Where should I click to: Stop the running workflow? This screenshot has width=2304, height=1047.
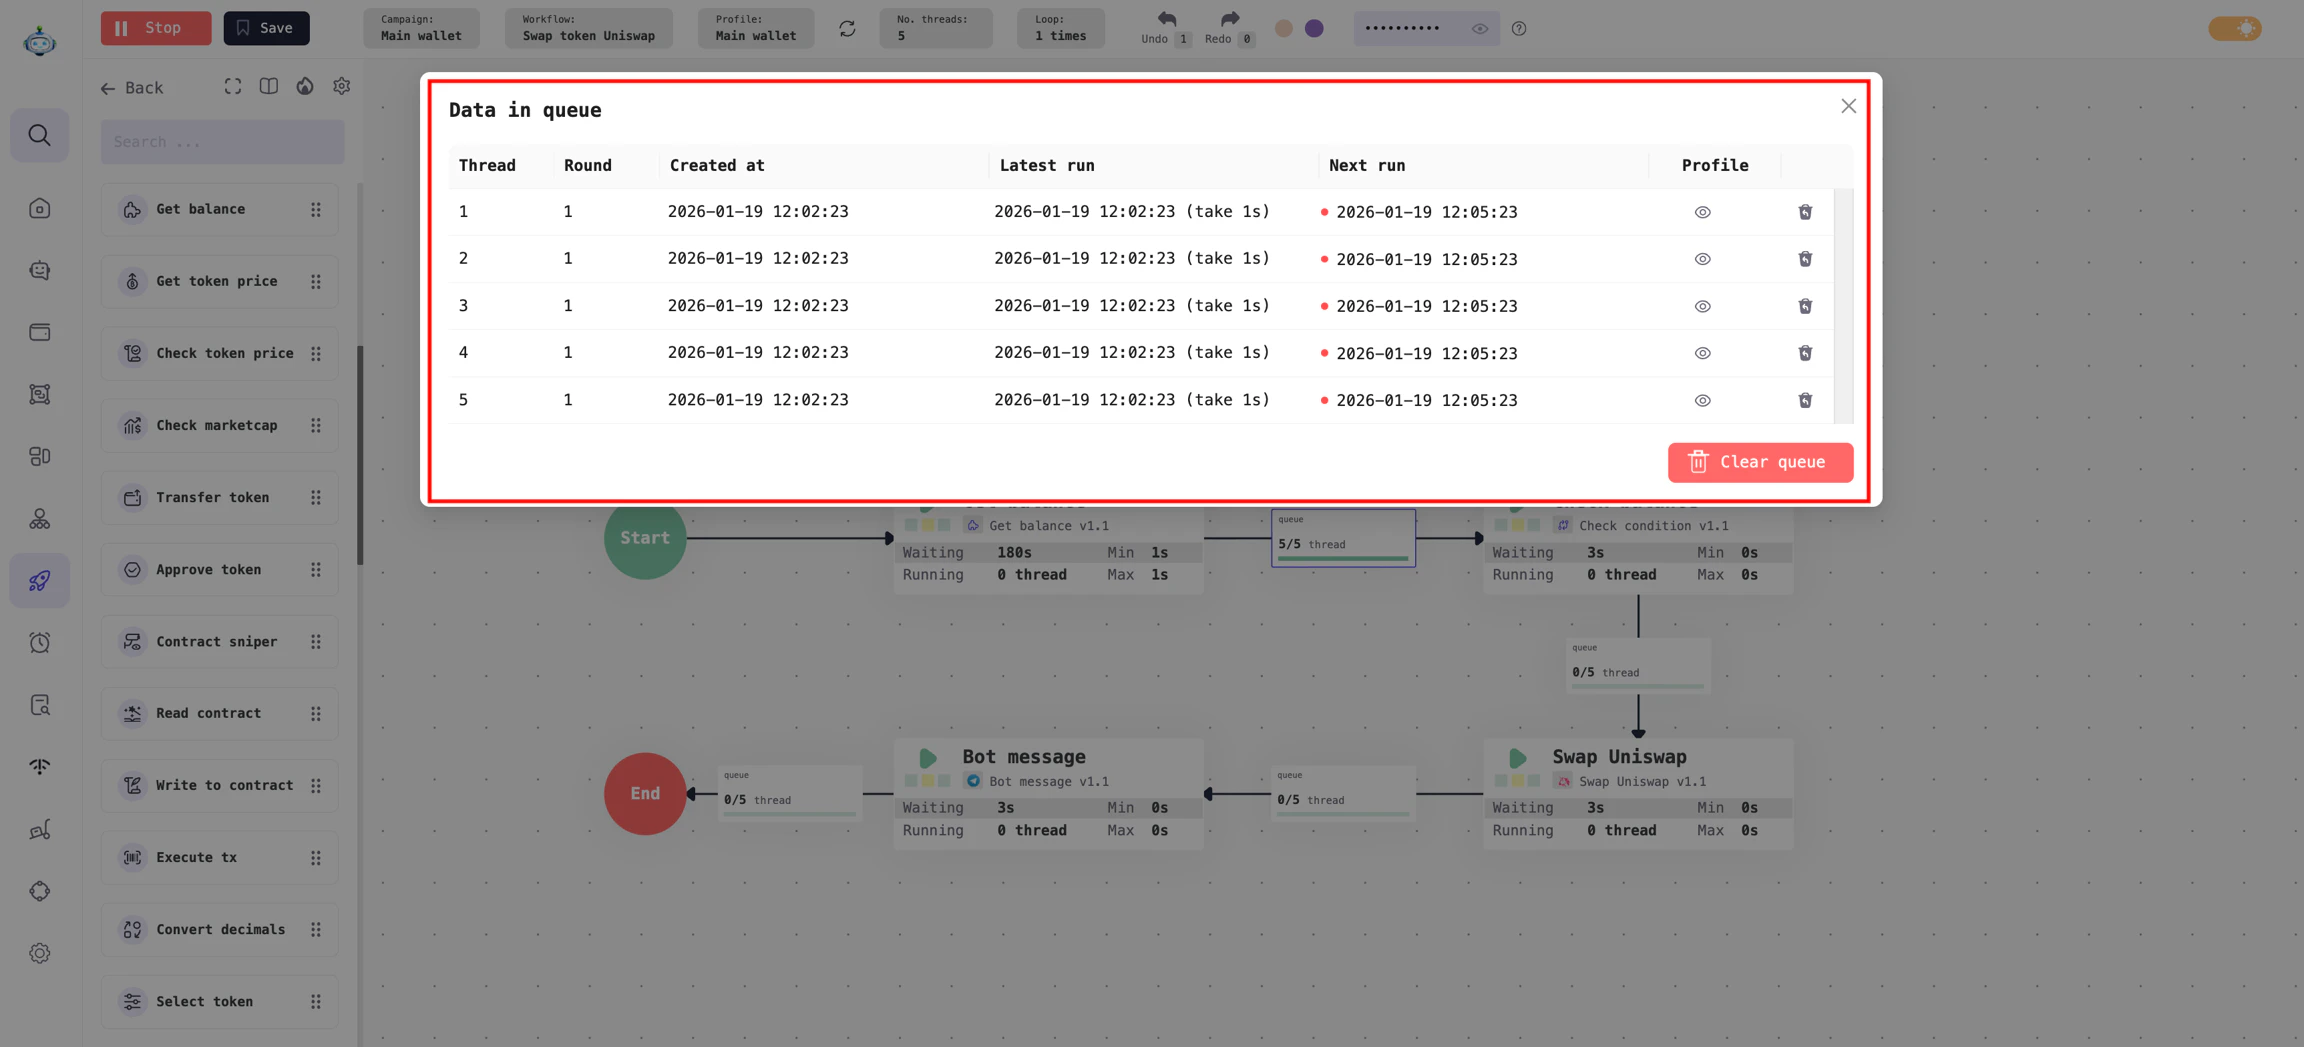tap(156, 28)
